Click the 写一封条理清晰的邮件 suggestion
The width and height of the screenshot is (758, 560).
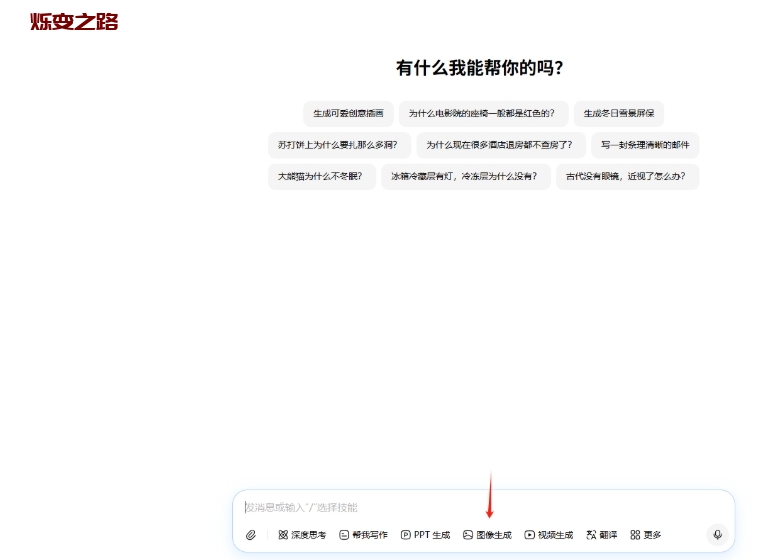(645, 145)
